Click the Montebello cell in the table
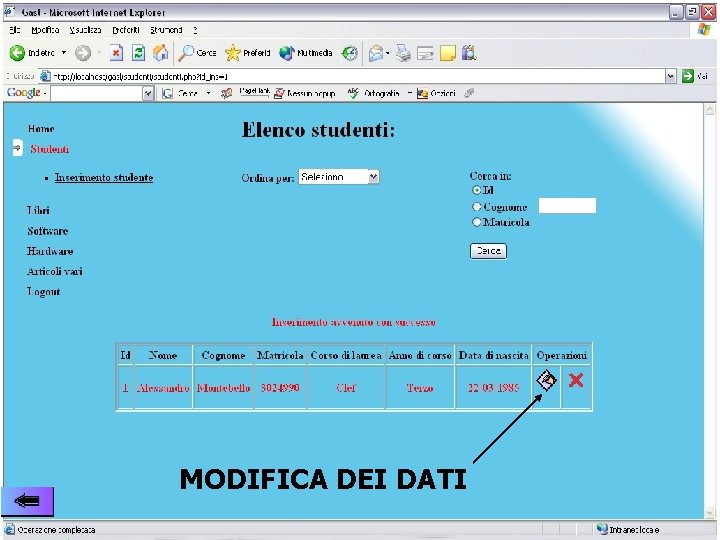The height and width of the screenshot is (540, 720). [x=223, y=388]
